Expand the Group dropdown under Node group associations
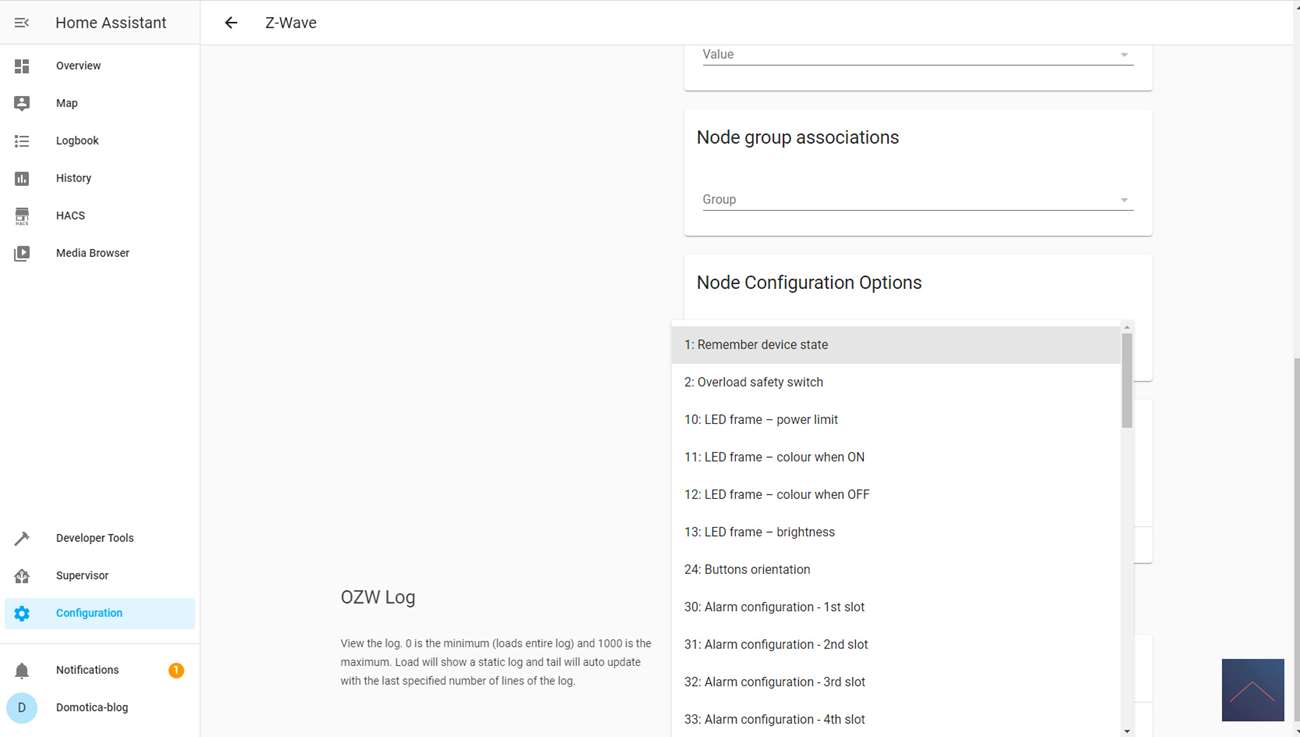Image resolution: width=1300 pixels, height=737 pixels. point(917,200)
